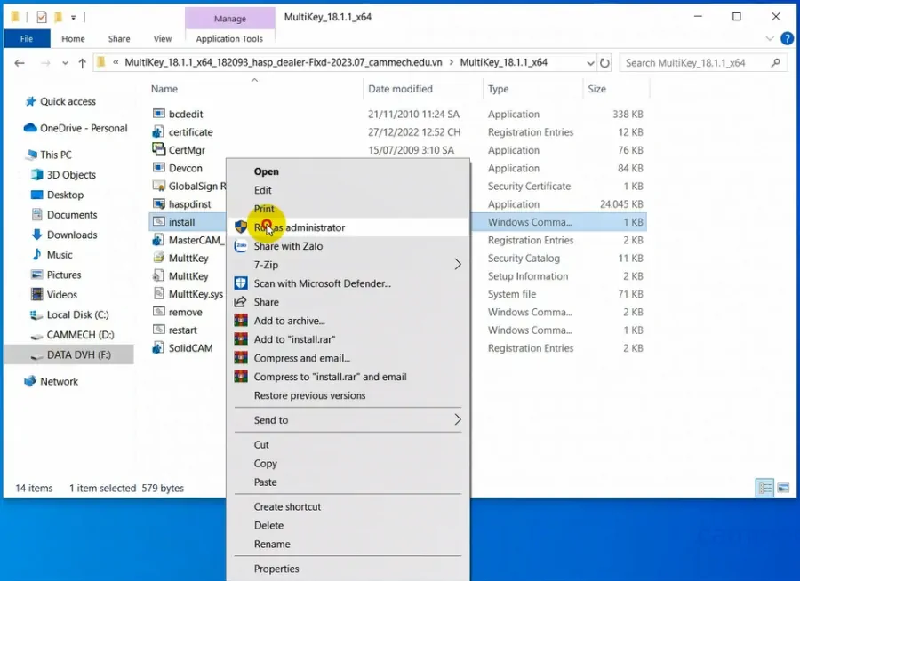Click the Help question mark icon
Viewport: 900px width, 654px height.
point(787,39)
